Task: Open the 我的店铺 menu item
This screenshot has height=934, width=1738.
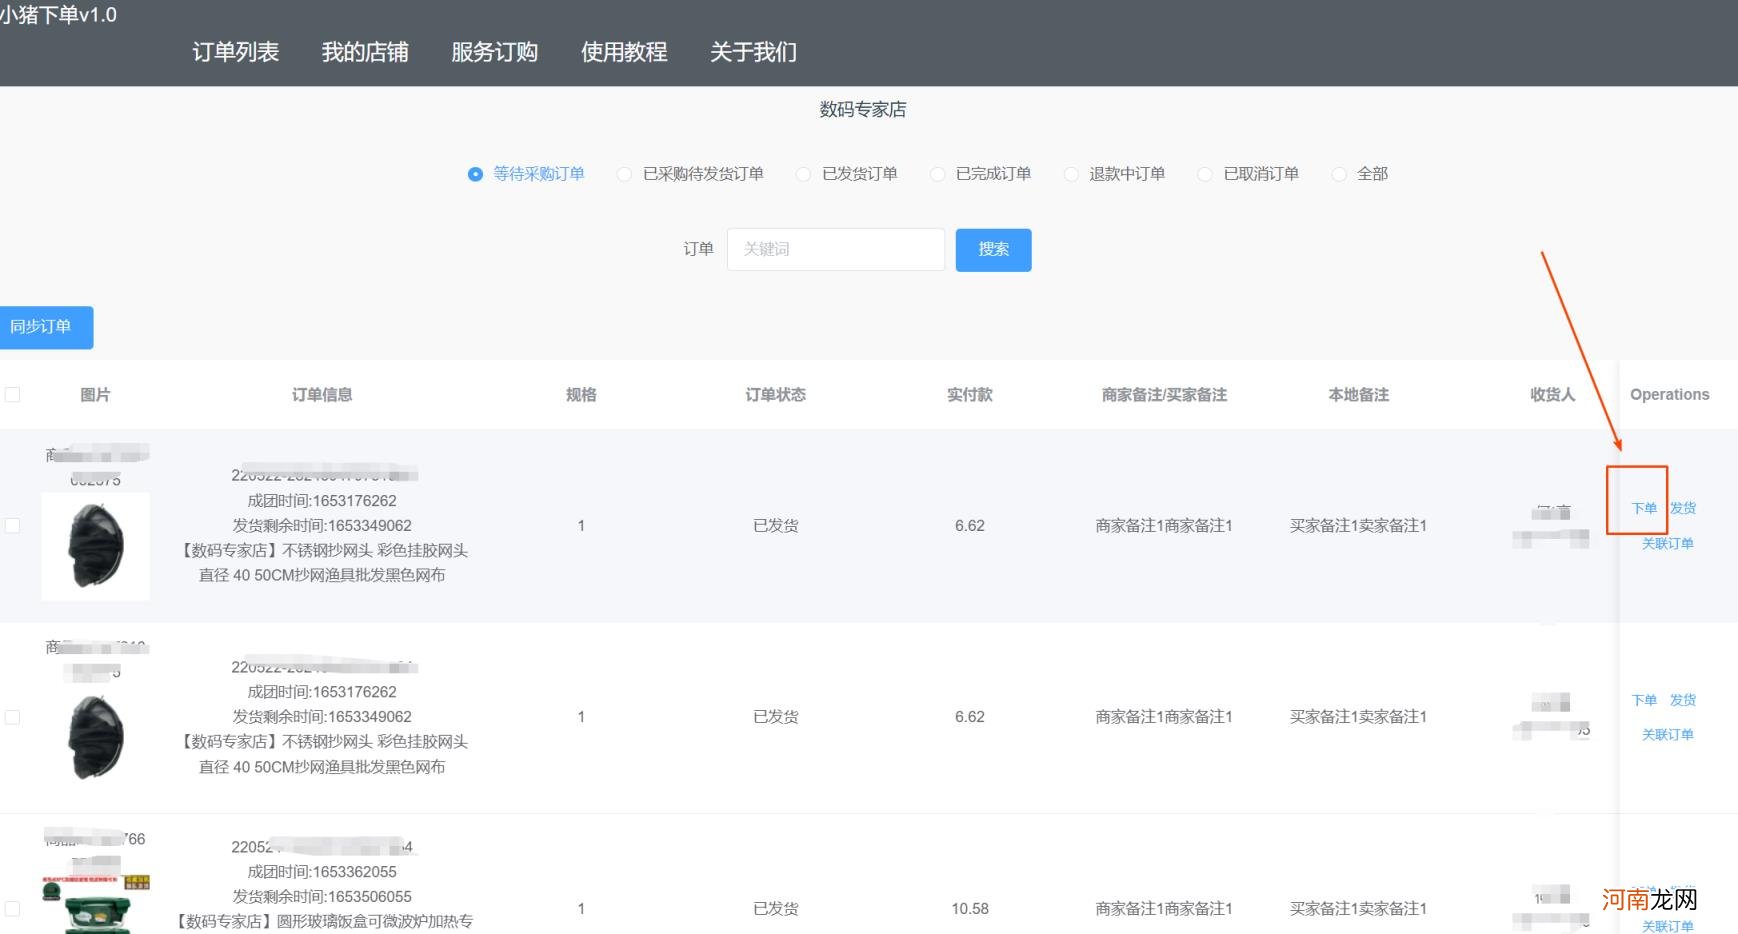Action: click(365, 52)
